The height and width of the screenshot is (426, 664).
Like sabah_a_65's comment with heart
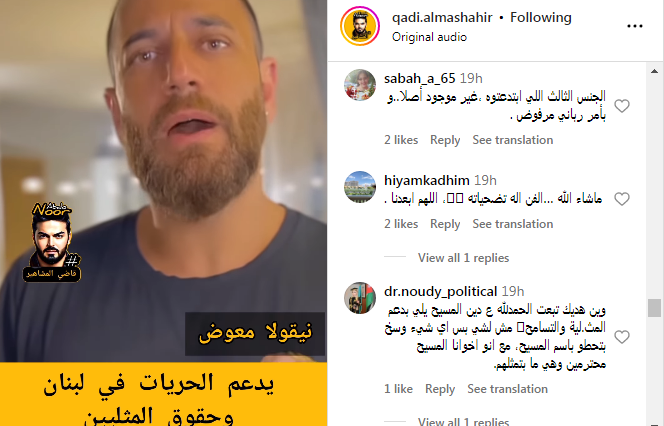pyautogui.click(x=622, y=106)
